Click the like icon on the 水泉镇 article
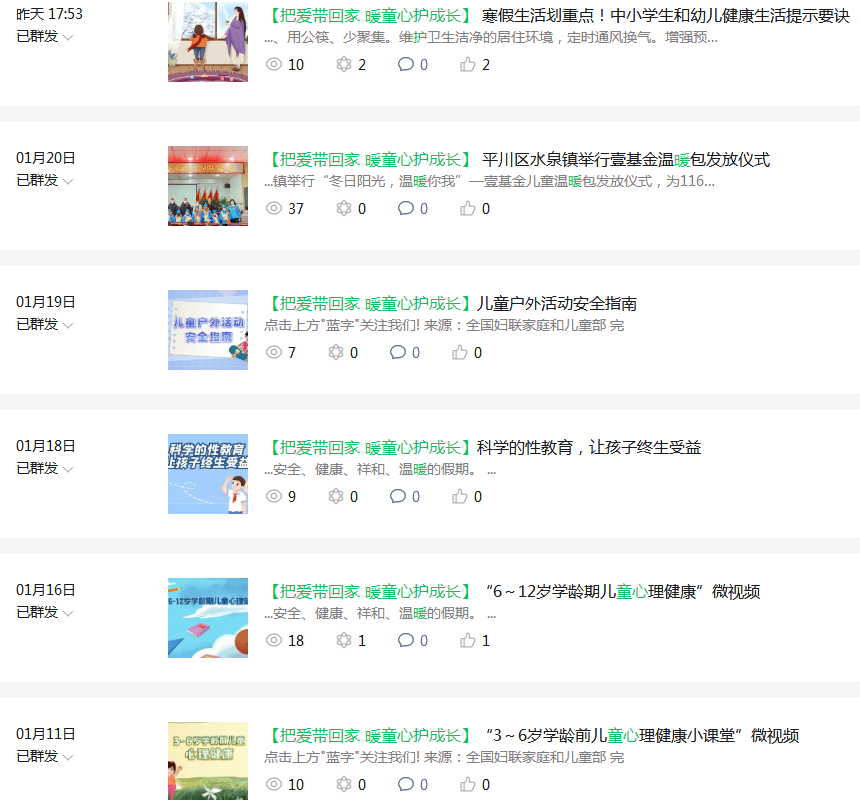Viewport: 860px width, 800px height. pos(468,209)
